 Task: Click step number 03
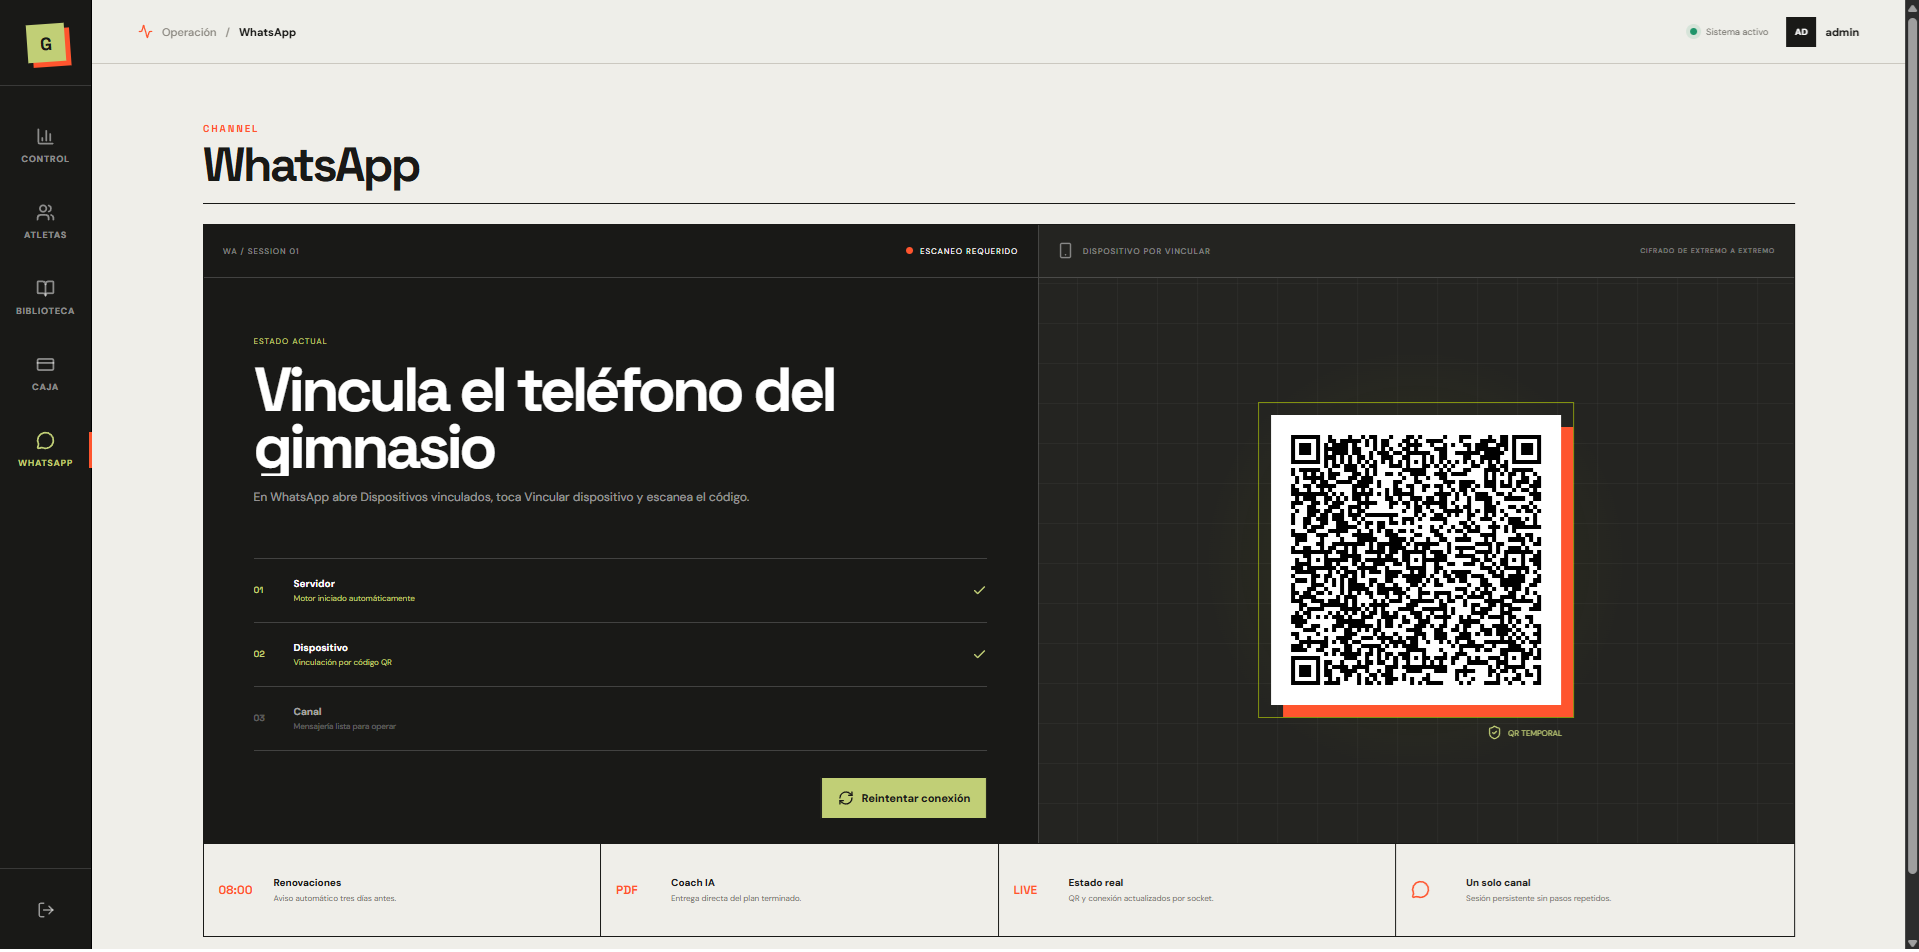[x=259, y=718]
